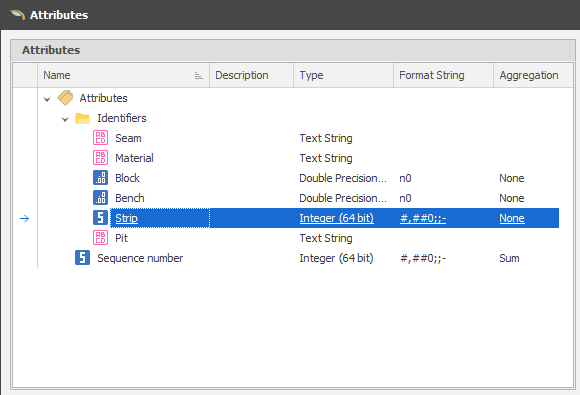Viewport: 580px width, 395px height.
Task: Click the text string icon beside Seam
Action: 100,138
